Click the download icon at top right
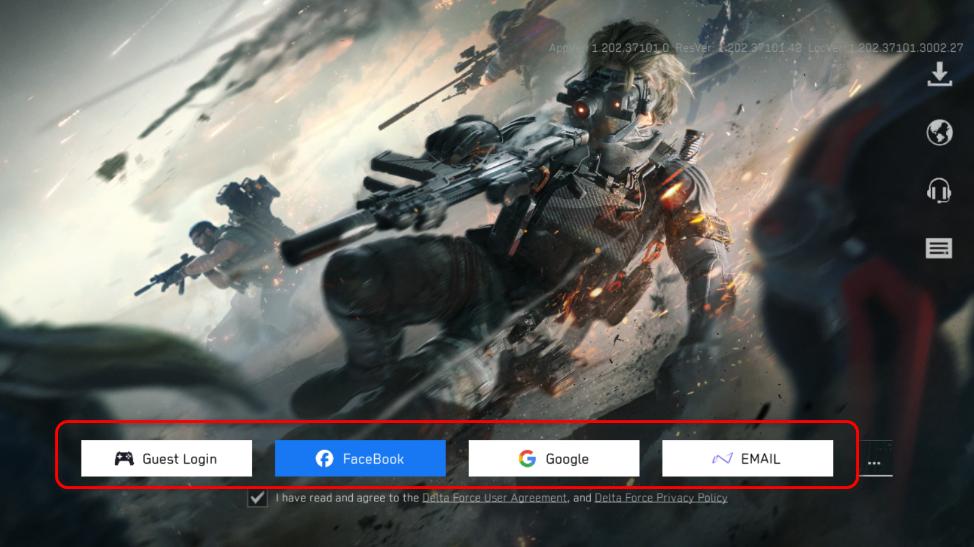The width and height of the screenshot is (974, 547). (x=939, y=75)
